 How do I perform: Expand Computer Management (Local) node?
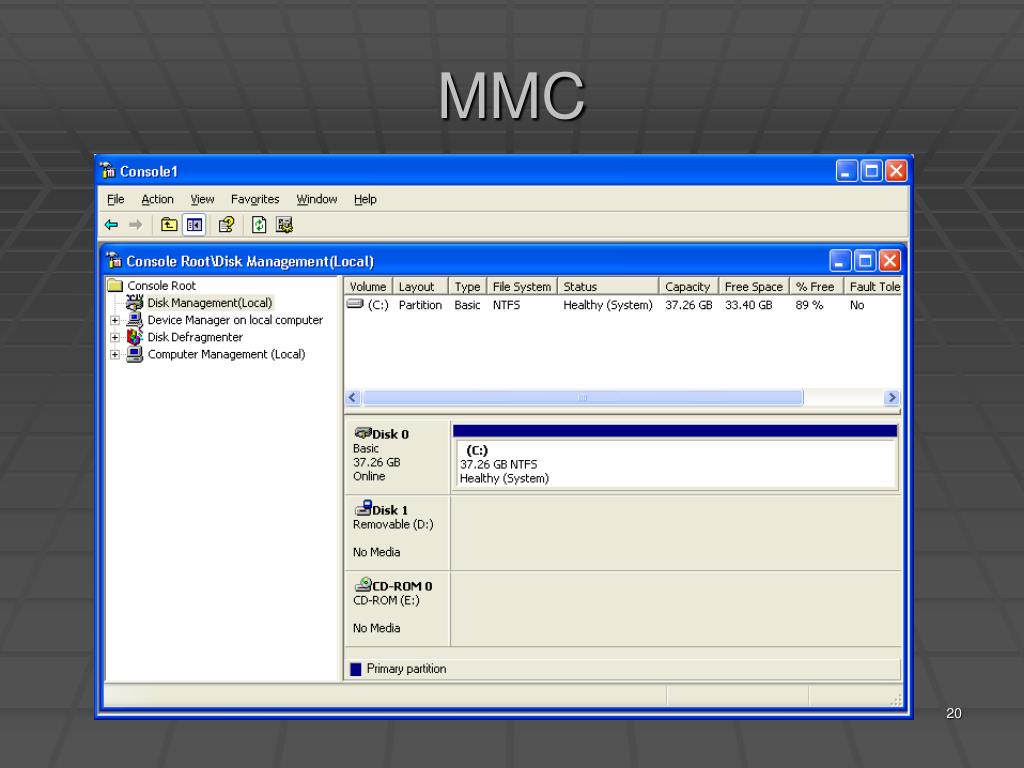coord(115,355)
